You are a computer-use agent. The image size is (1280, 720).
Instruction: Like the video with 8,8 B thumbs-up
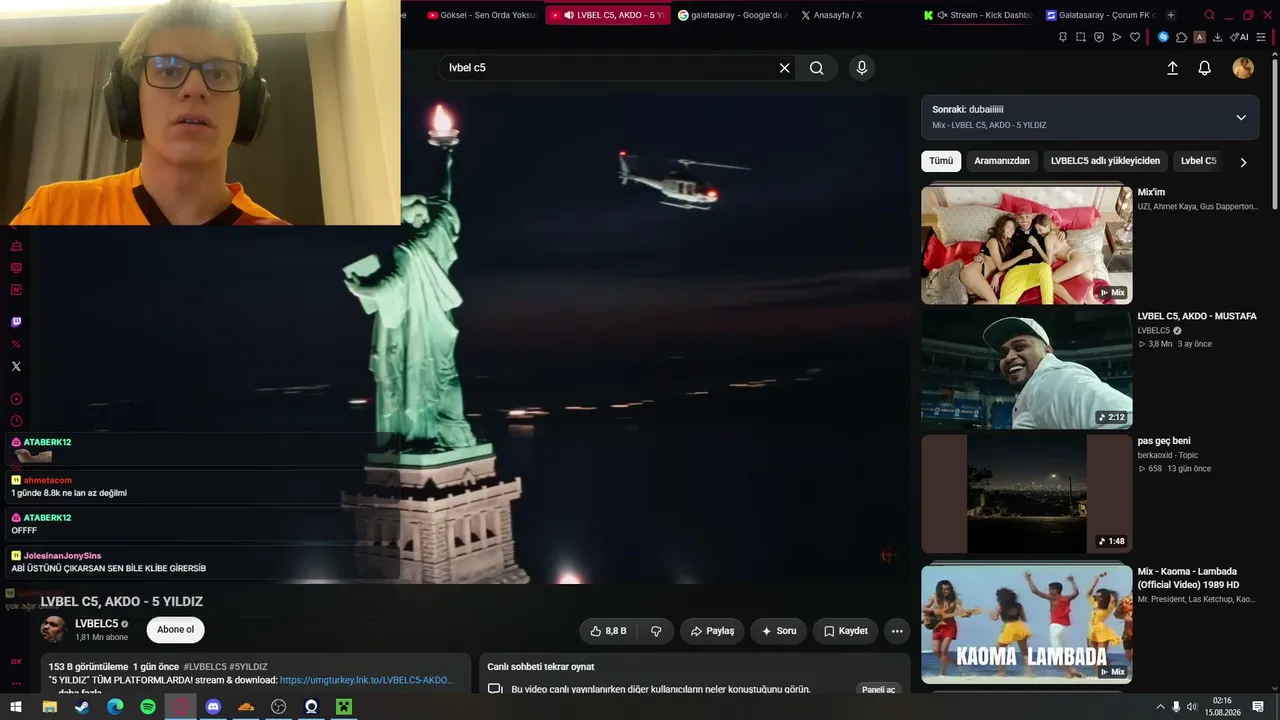pos(608,631)
